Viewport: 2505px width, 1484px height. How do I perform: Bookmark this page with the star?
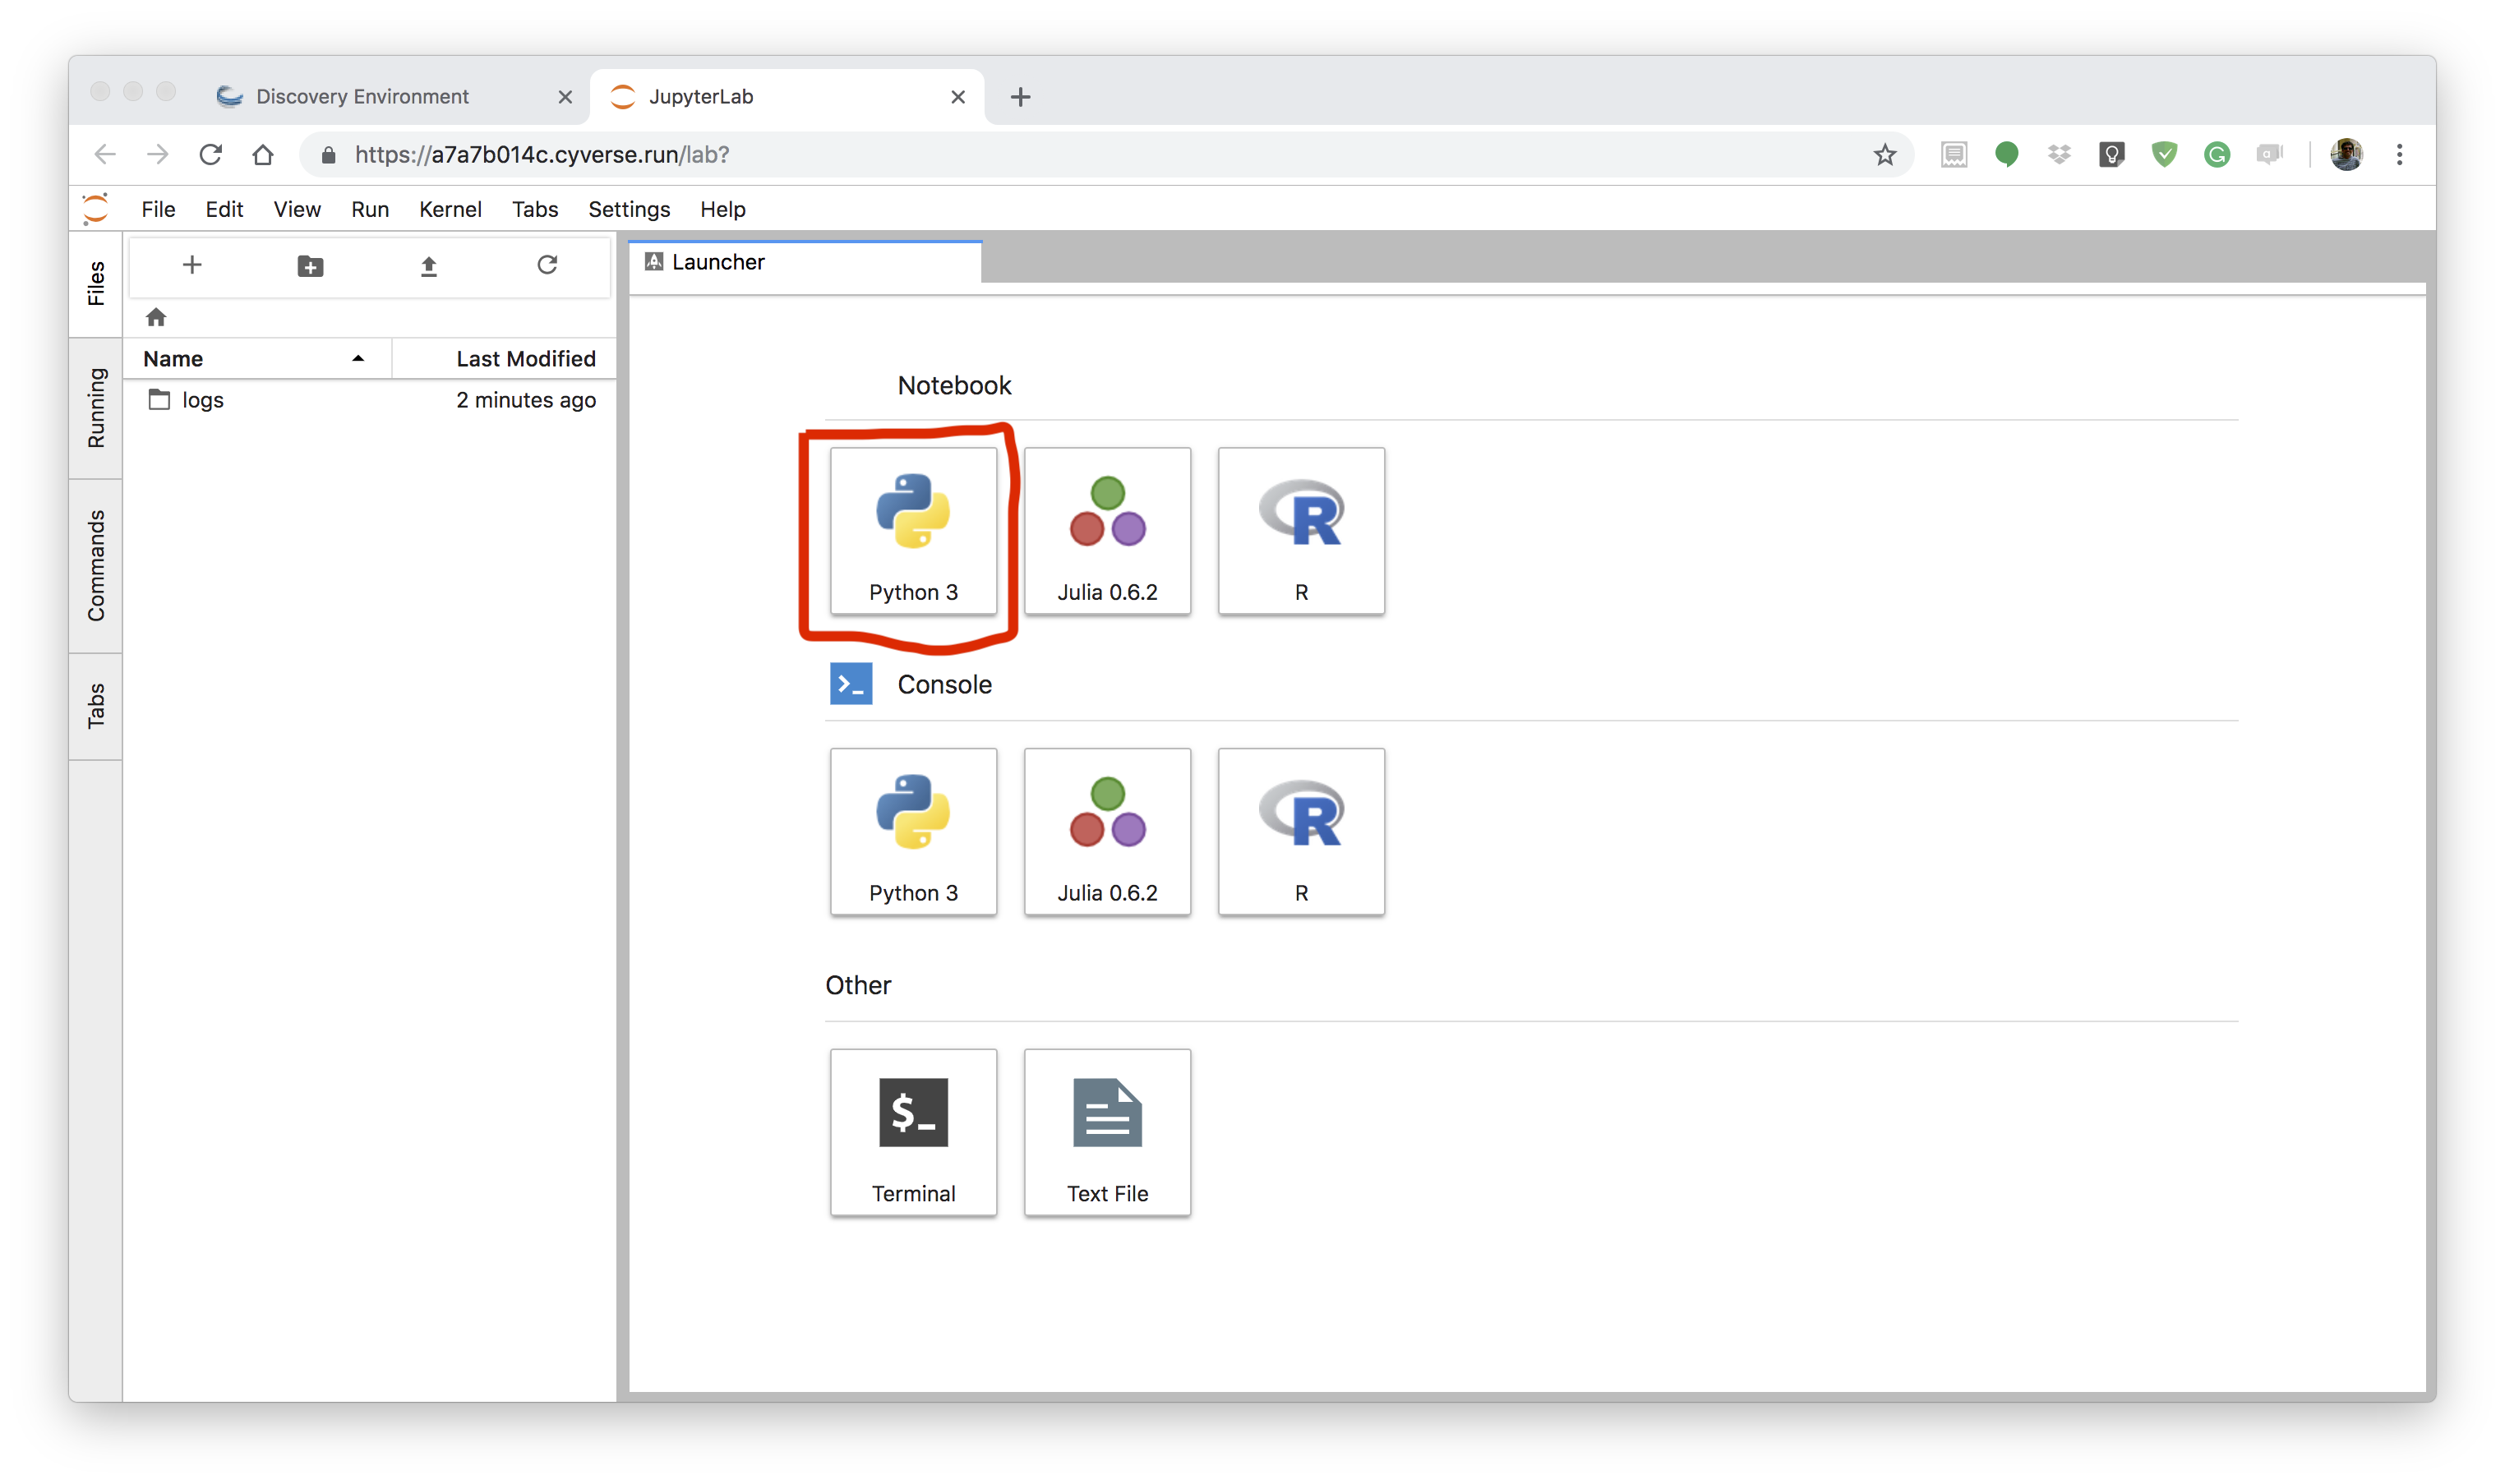pyautogui.click(x=1884, y=155)
